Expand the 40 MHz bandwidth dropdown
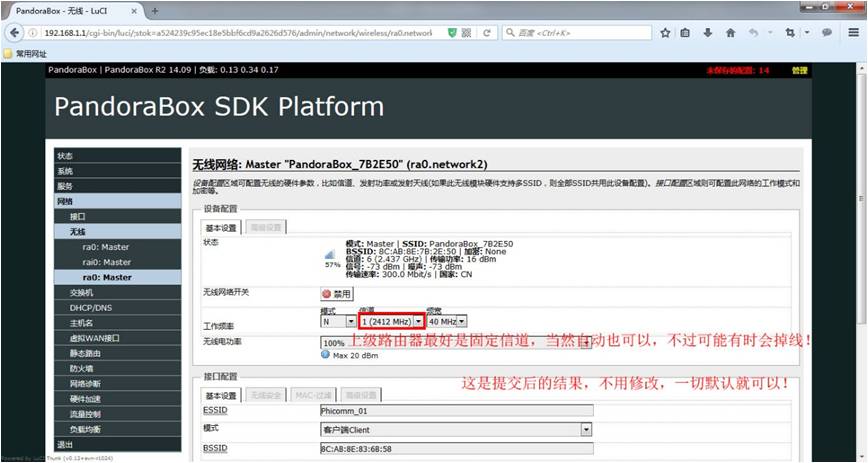 pos(447,321)
